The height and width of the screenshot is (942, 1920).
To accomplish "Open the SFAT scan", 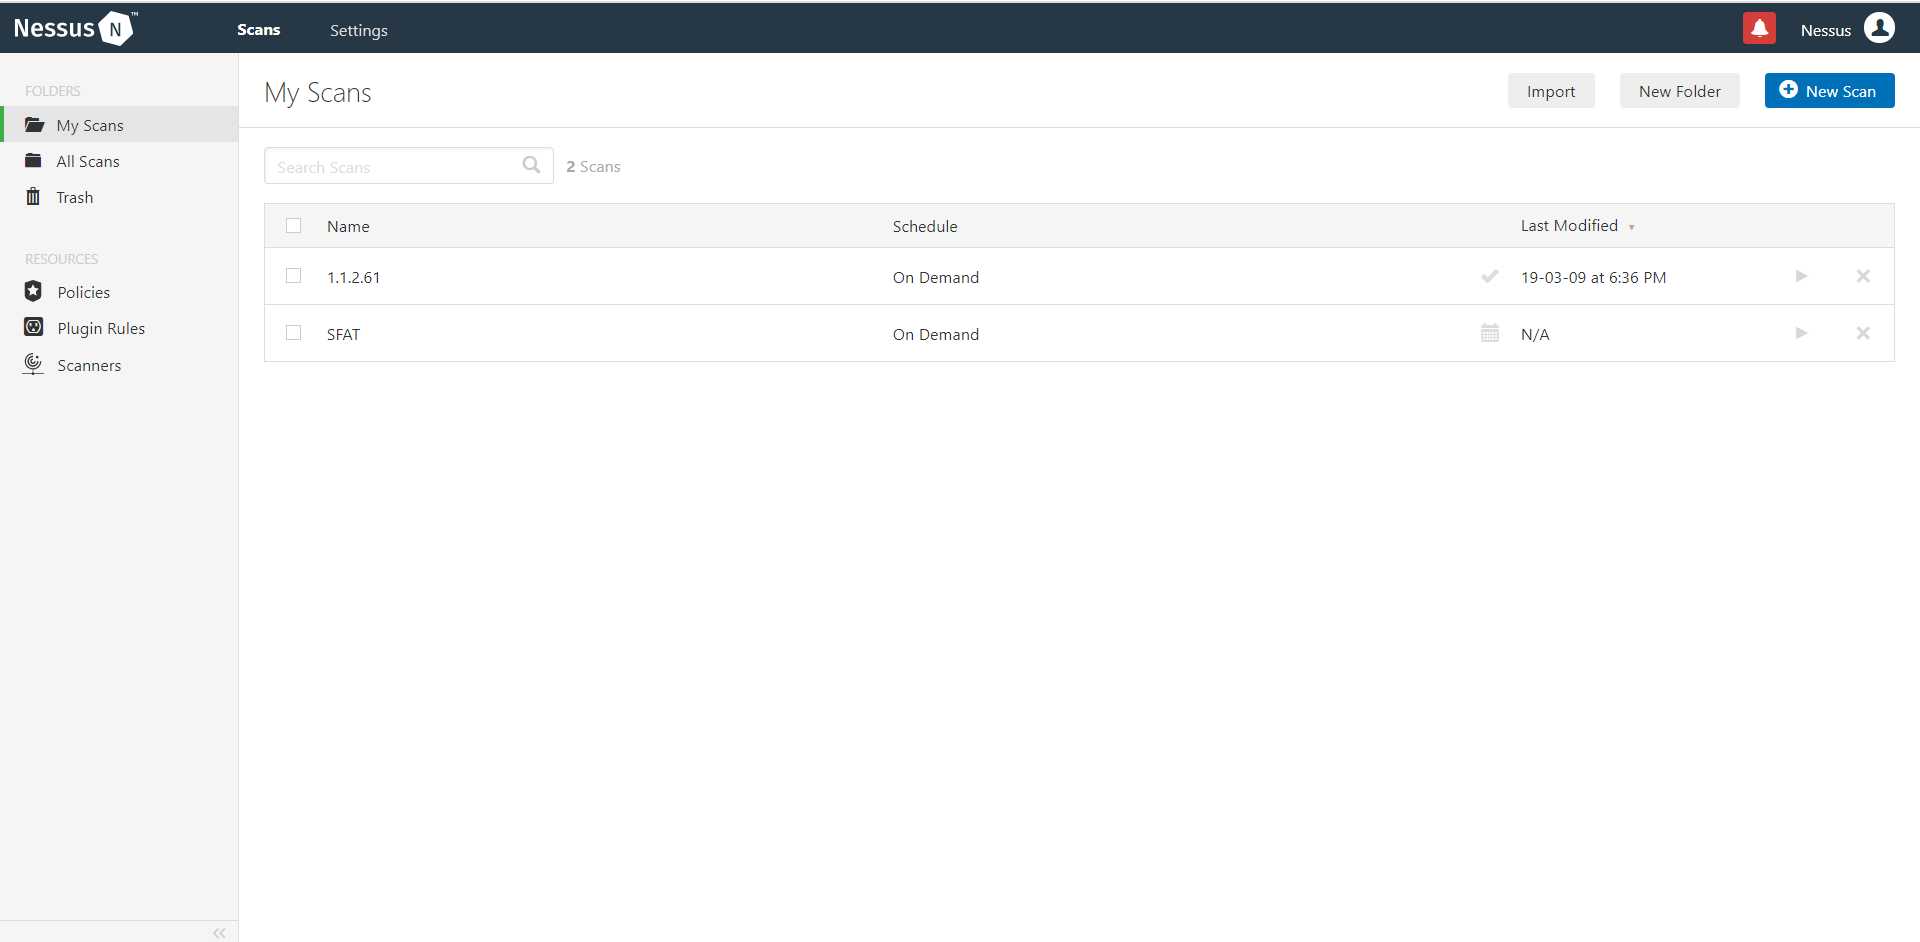I will tap(343, 335).
